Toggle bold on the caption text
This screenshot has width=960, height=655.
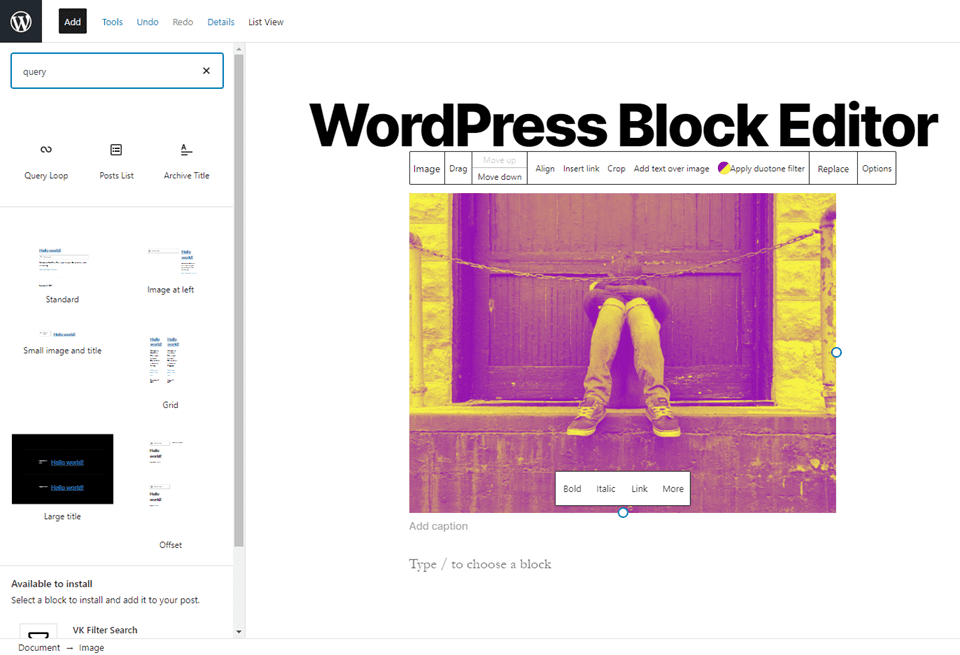click(572, 488)
